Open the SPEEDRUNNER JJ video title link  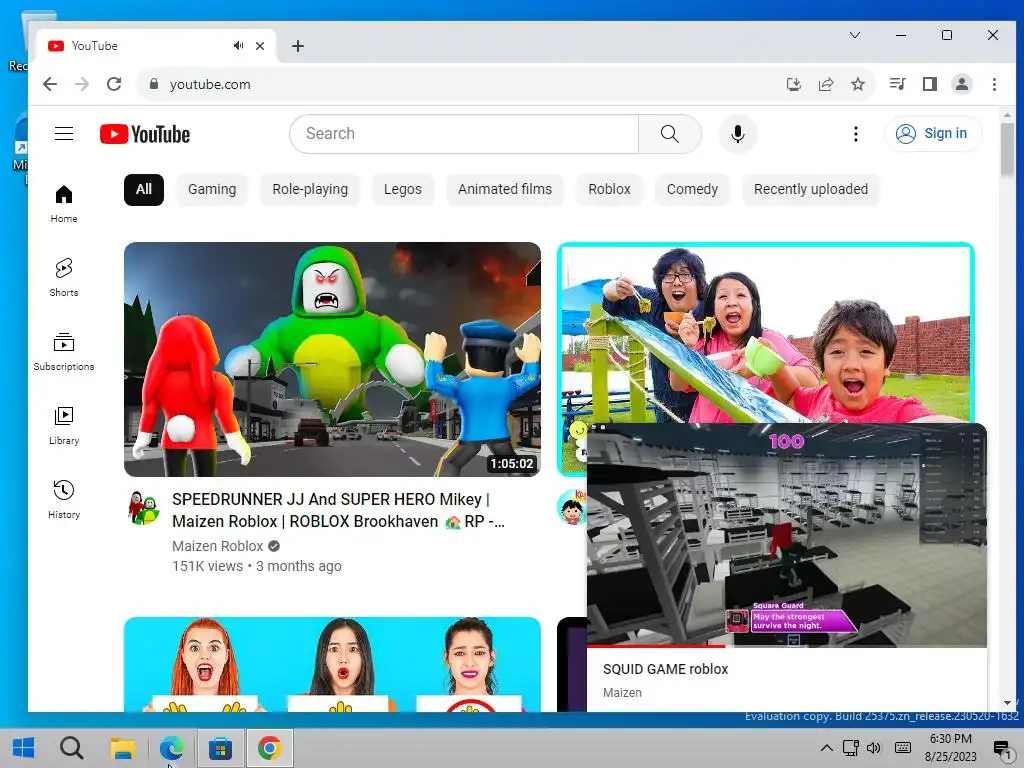tap(338, 510)
